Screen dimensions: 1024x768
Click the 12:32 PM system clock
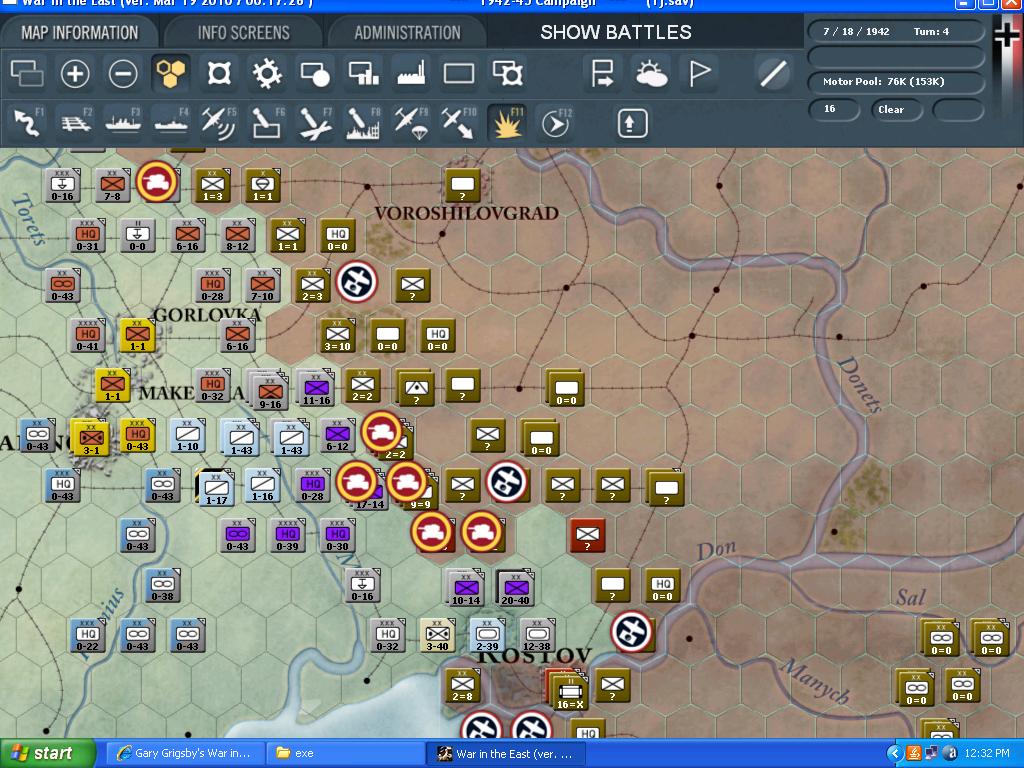pyautogui.click(x=986, y=754)
